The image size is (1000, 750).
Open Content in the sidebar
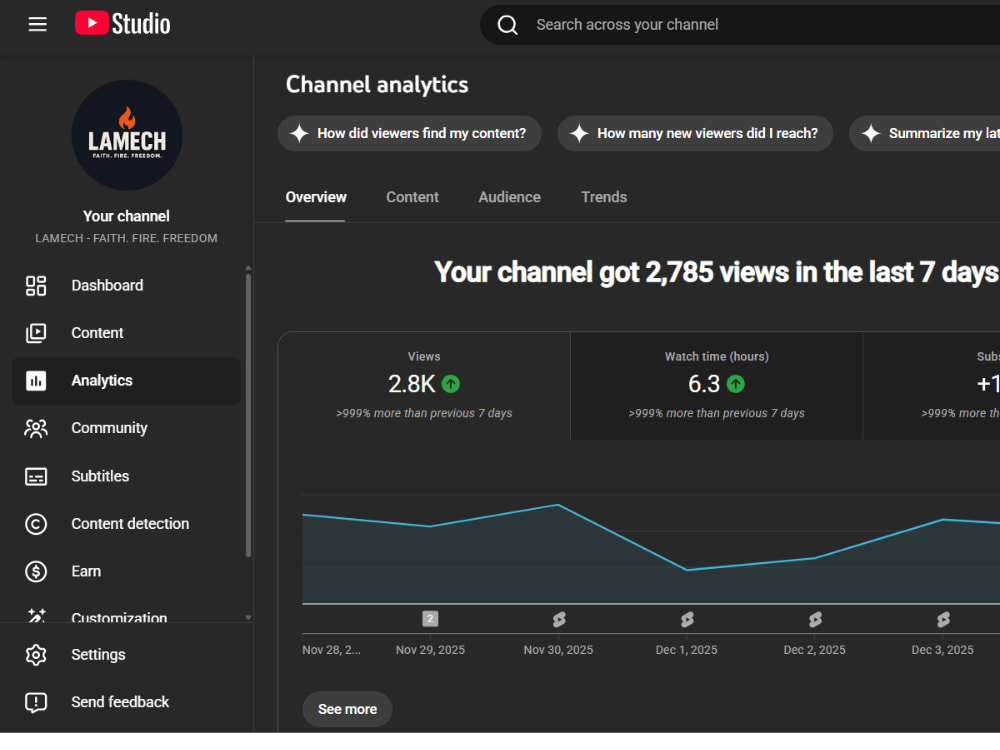pos(126,333)
